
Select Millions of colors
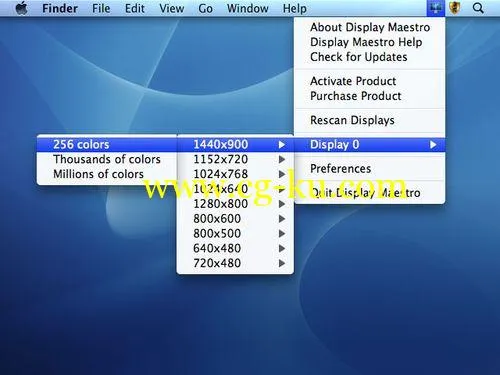[107, 174]
